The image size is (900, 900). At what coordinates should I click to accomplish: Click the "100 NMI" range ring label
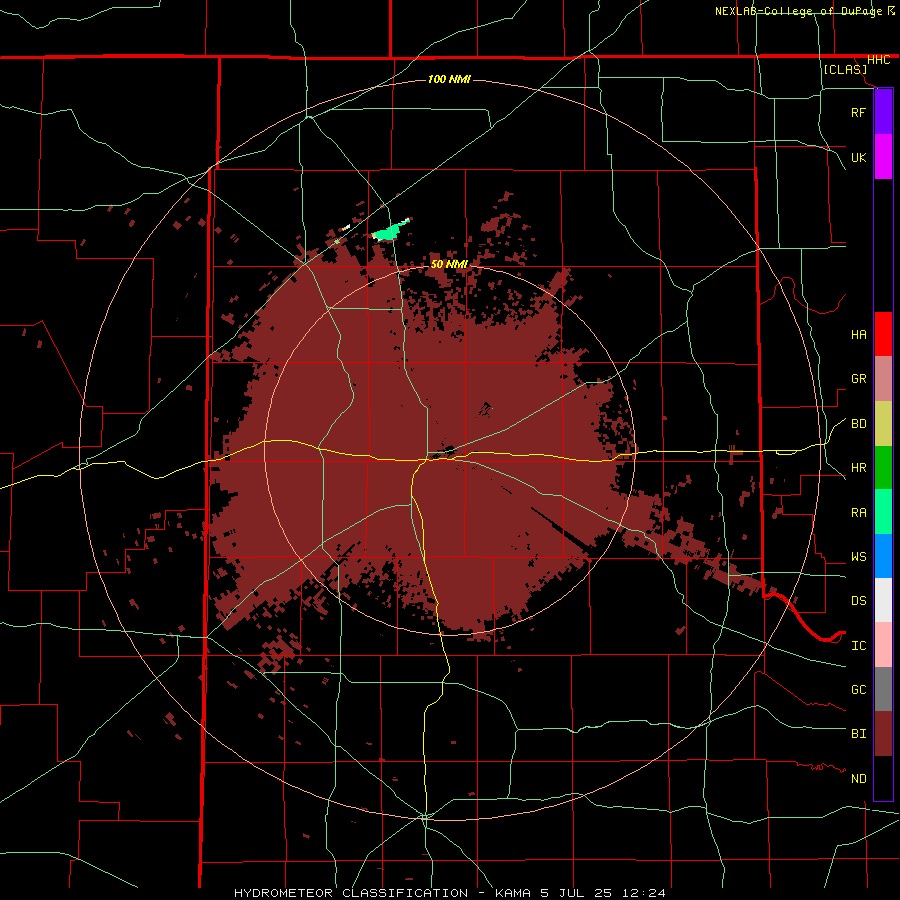tap(449, 79)
